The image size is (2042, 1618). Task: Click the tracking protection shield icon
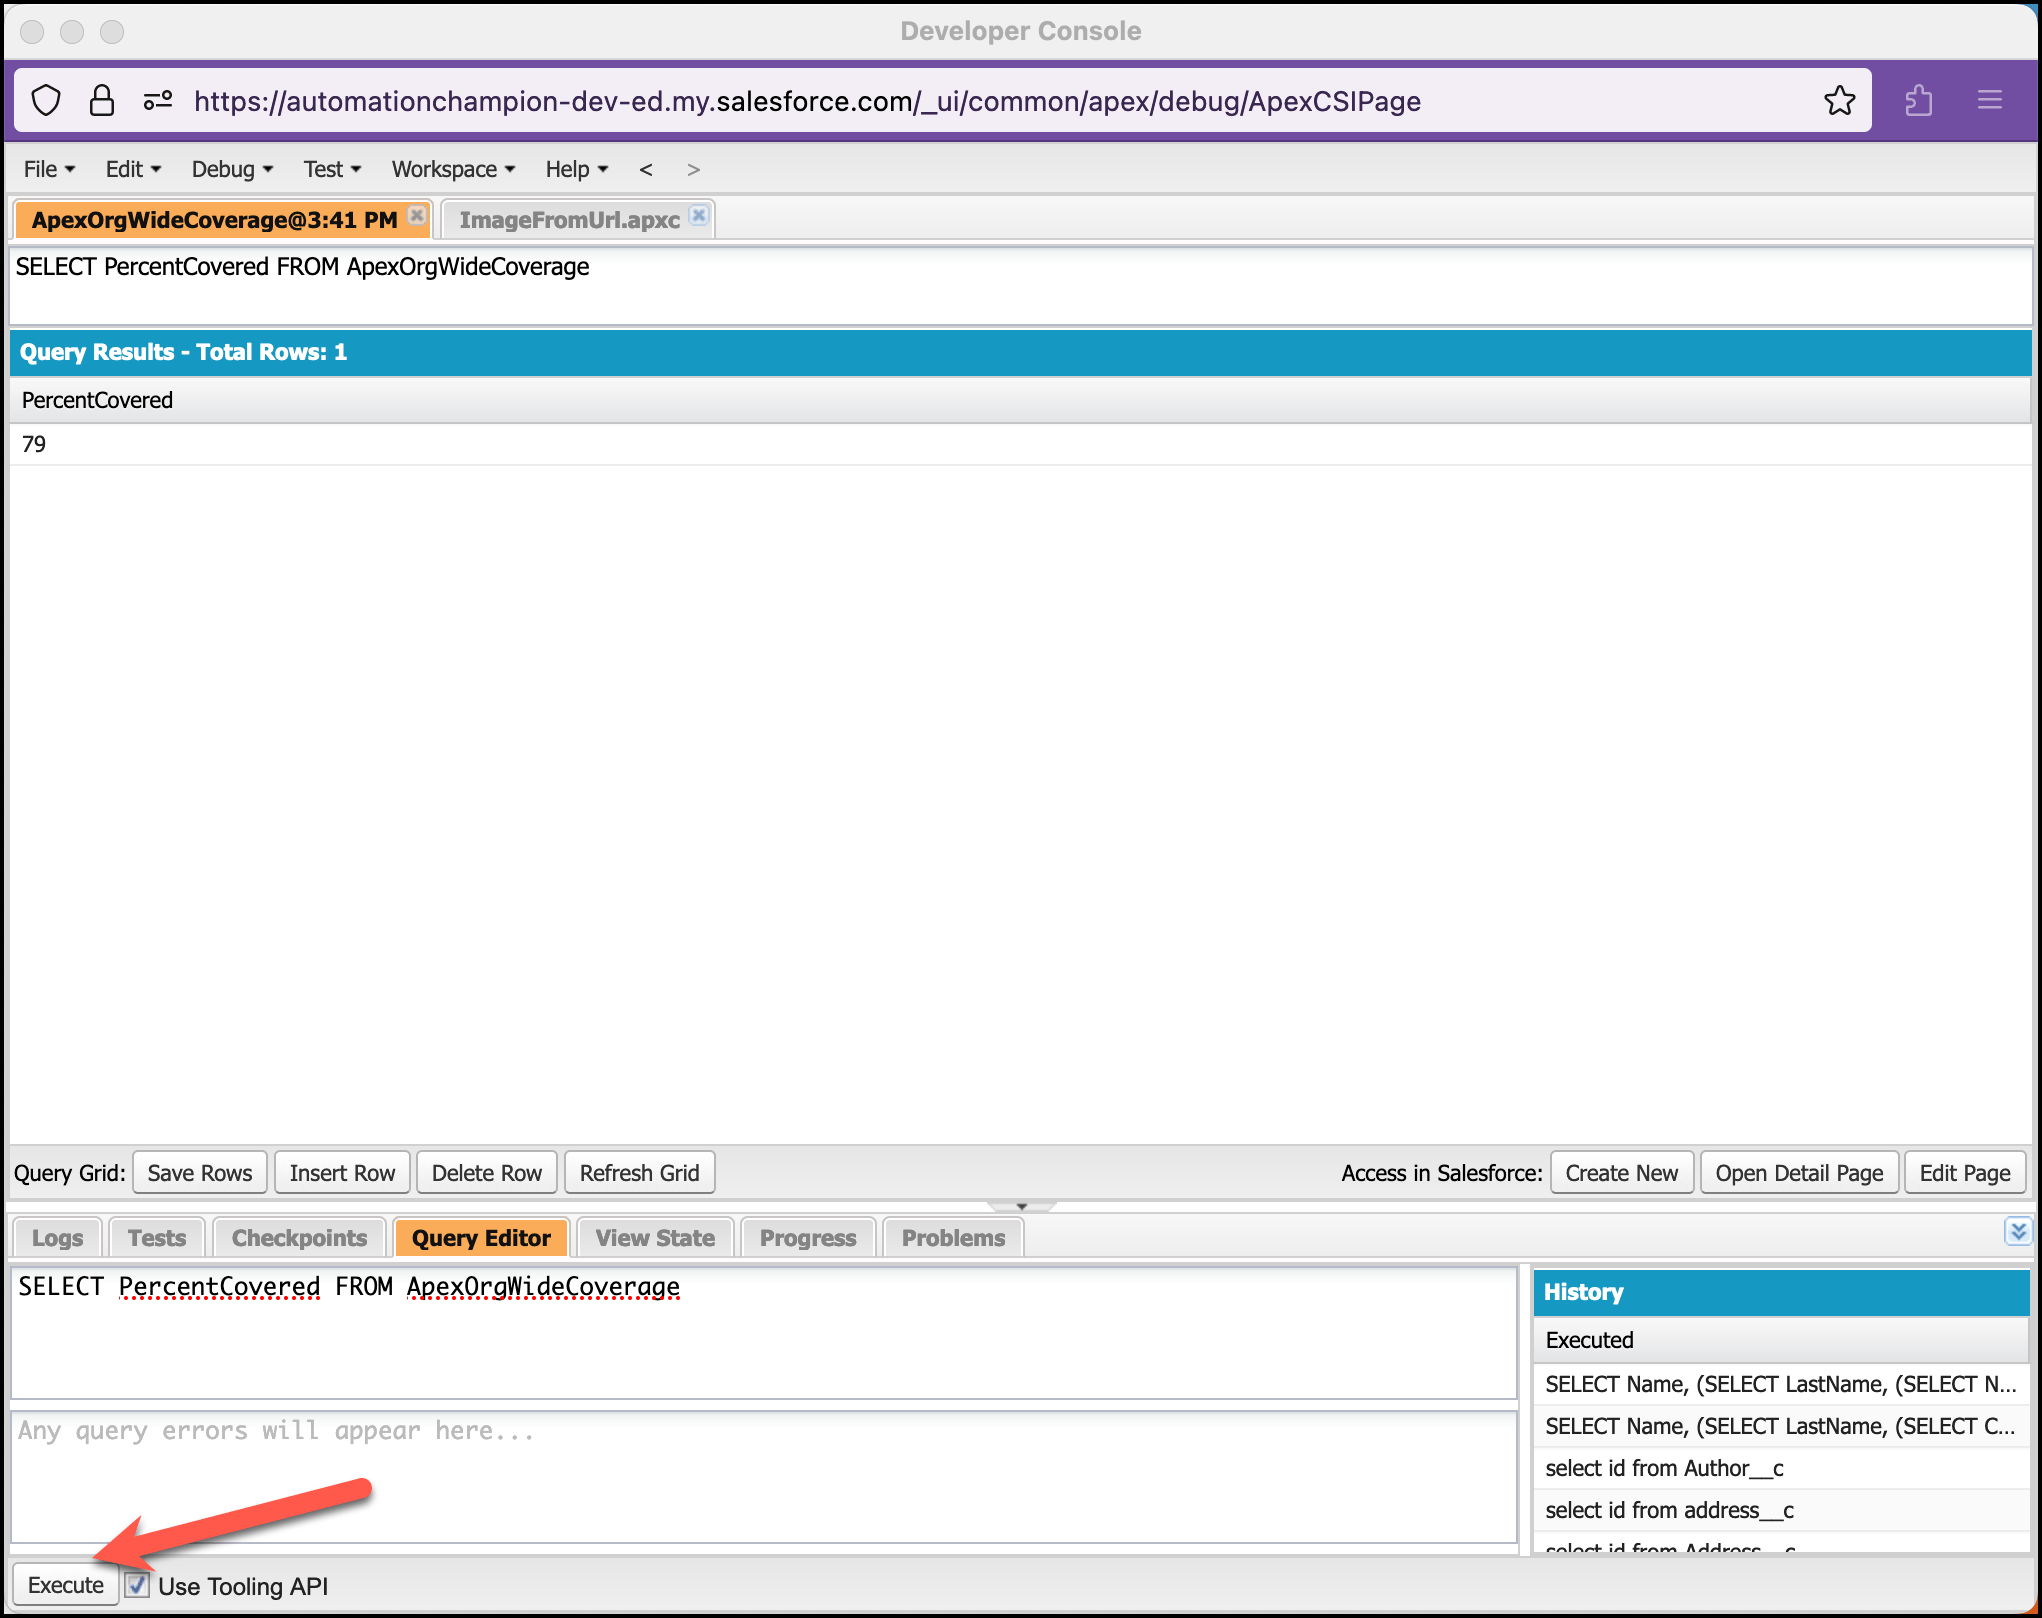(46, 100)
